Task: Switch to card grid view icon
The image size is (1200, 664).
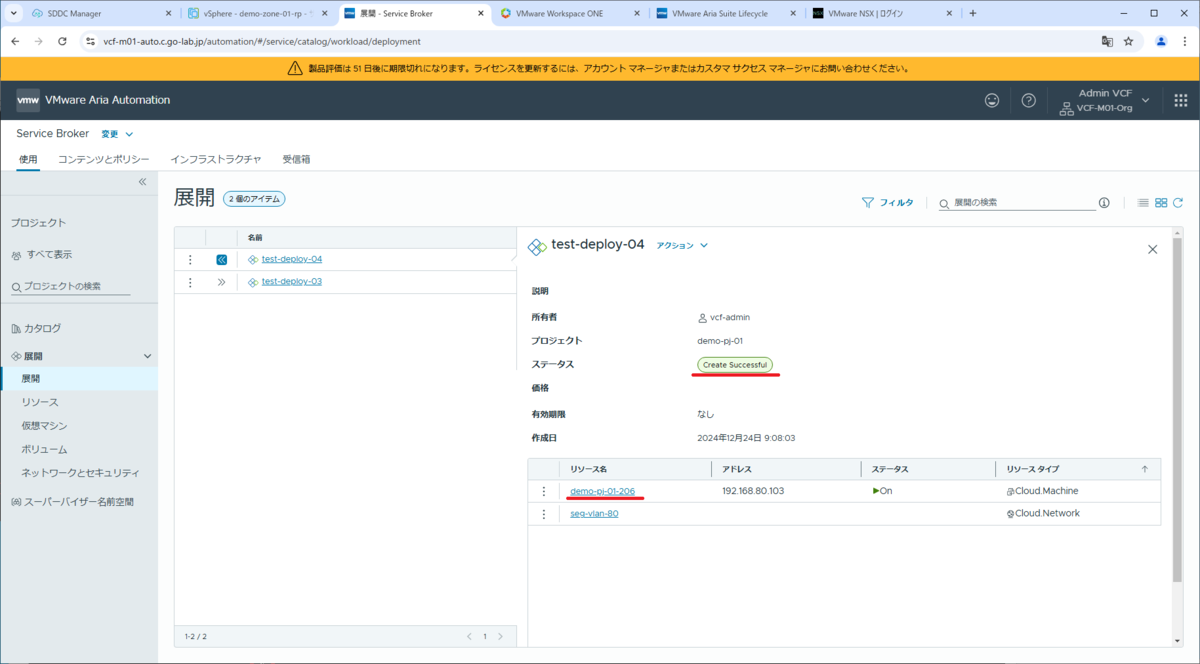Action: (1161, 202)
